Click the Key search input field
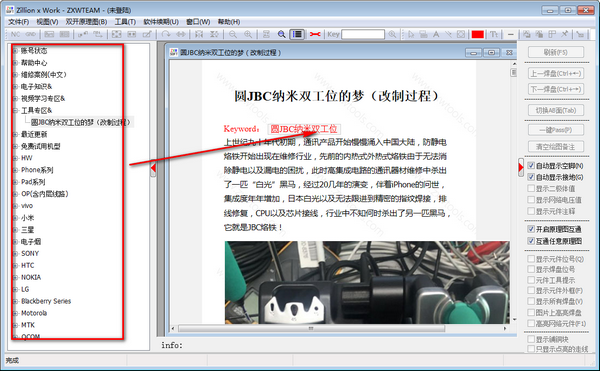This screenshot has width=600, height=371. click(363, 34)
